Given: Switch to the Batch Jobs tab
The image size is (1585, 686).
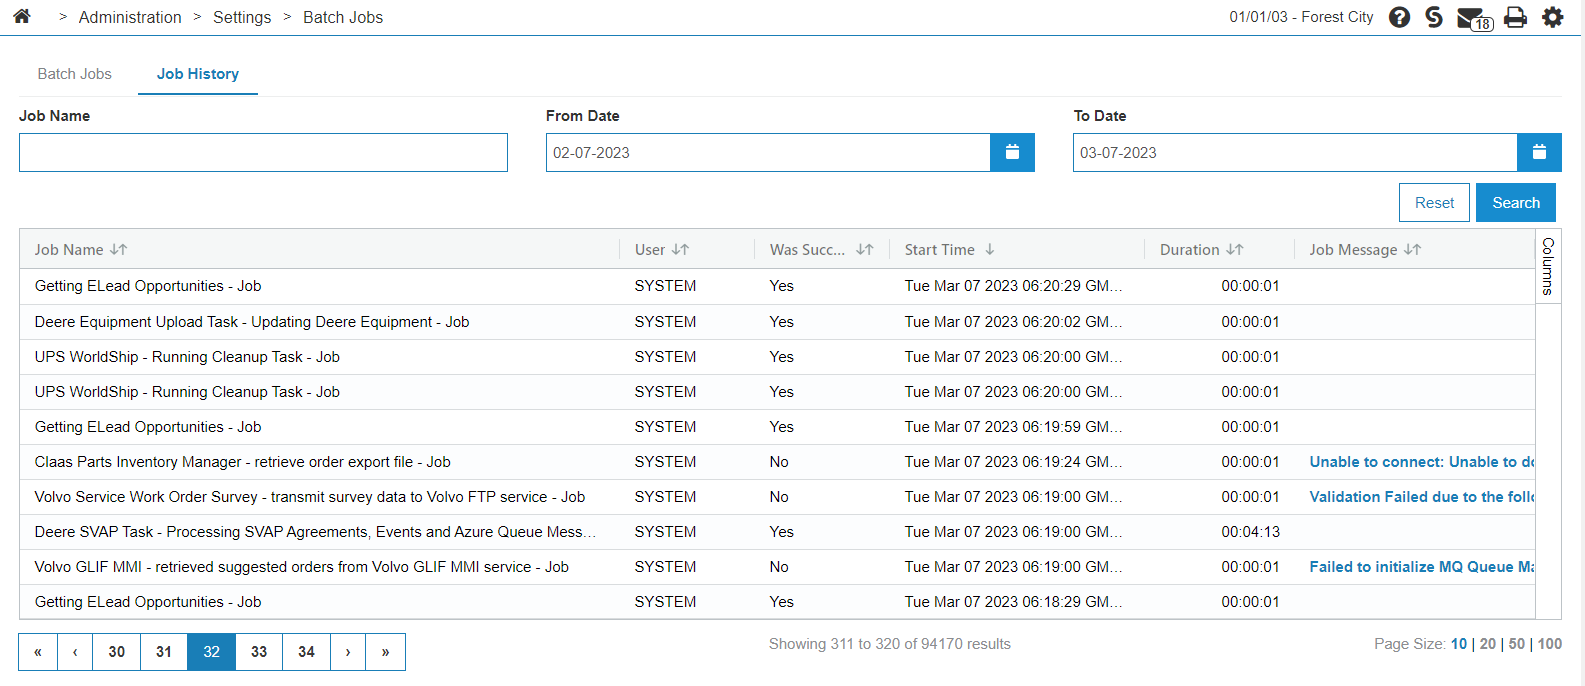Looking at the screenshot, I should click(75, 74).
